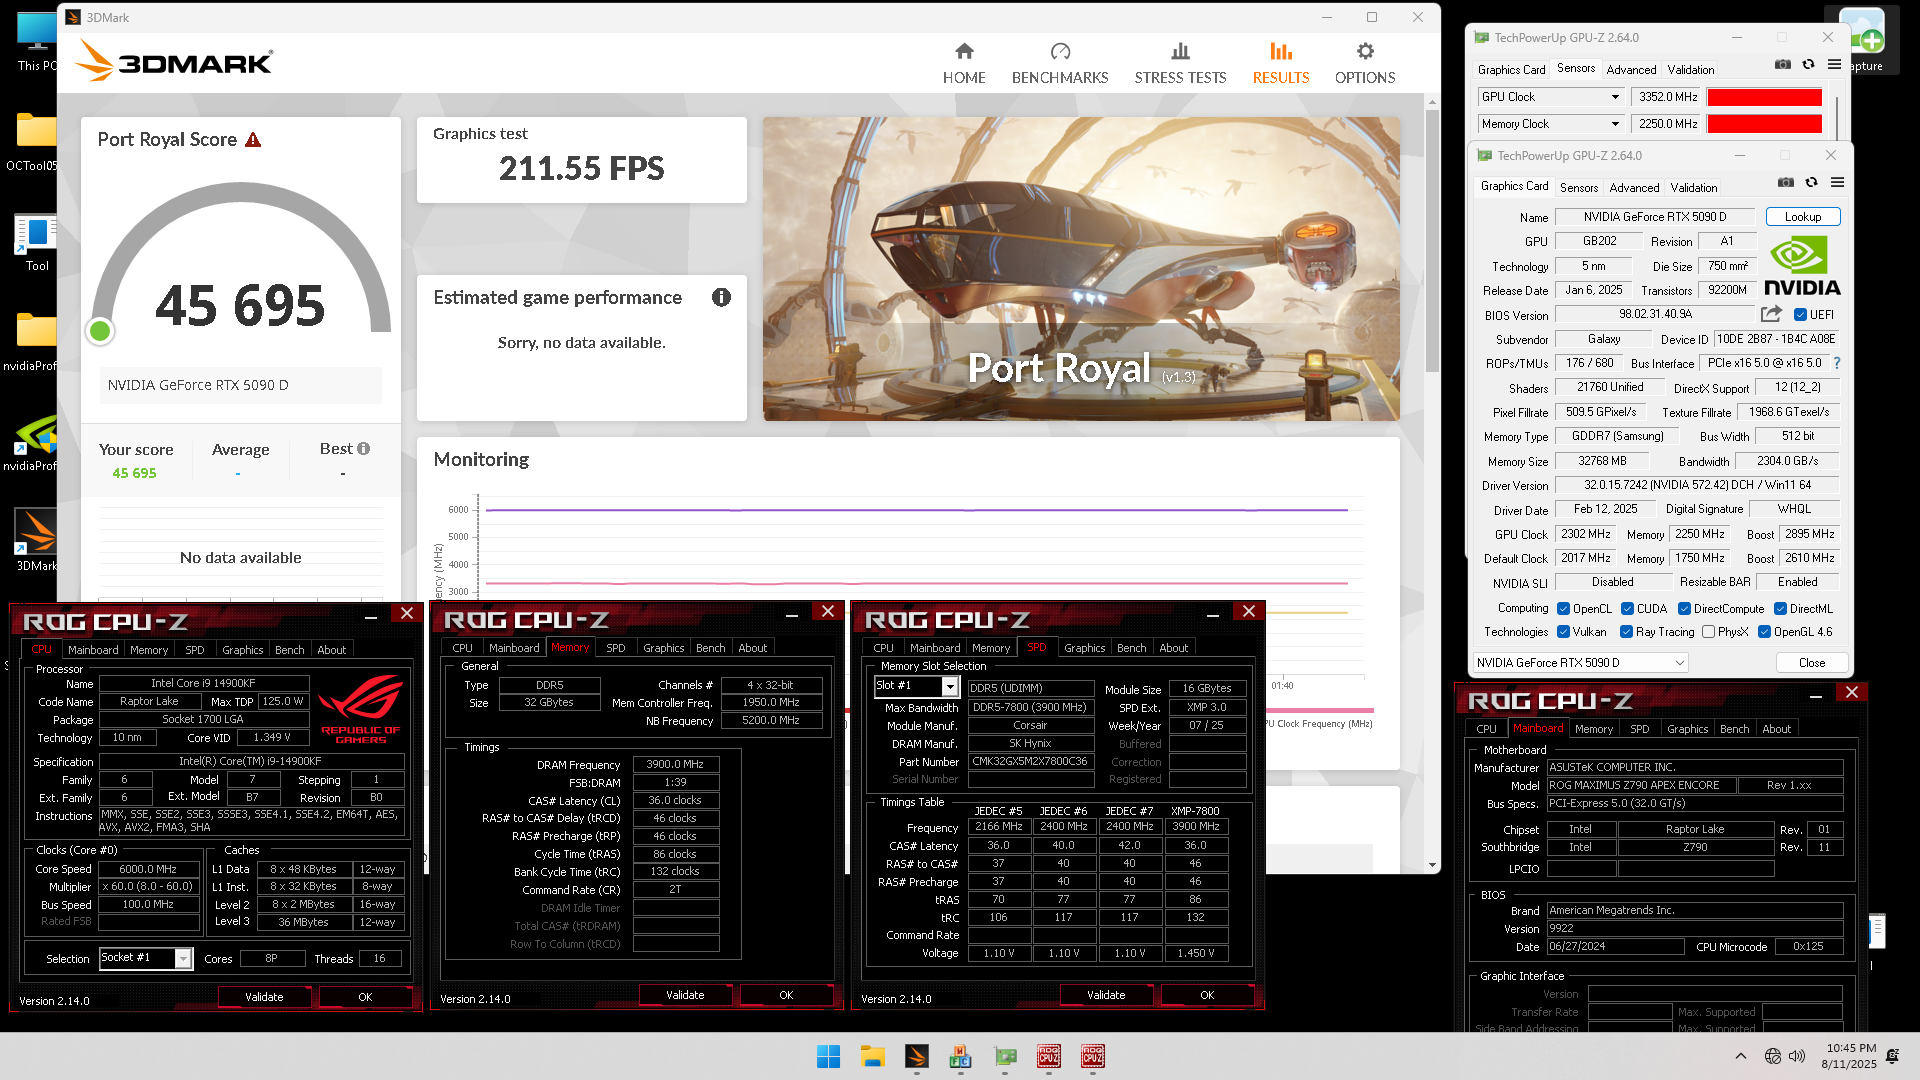Click Lookup button in GPU-Z
This screenshot has height=1080, width=1920.
pos(1803,216)
